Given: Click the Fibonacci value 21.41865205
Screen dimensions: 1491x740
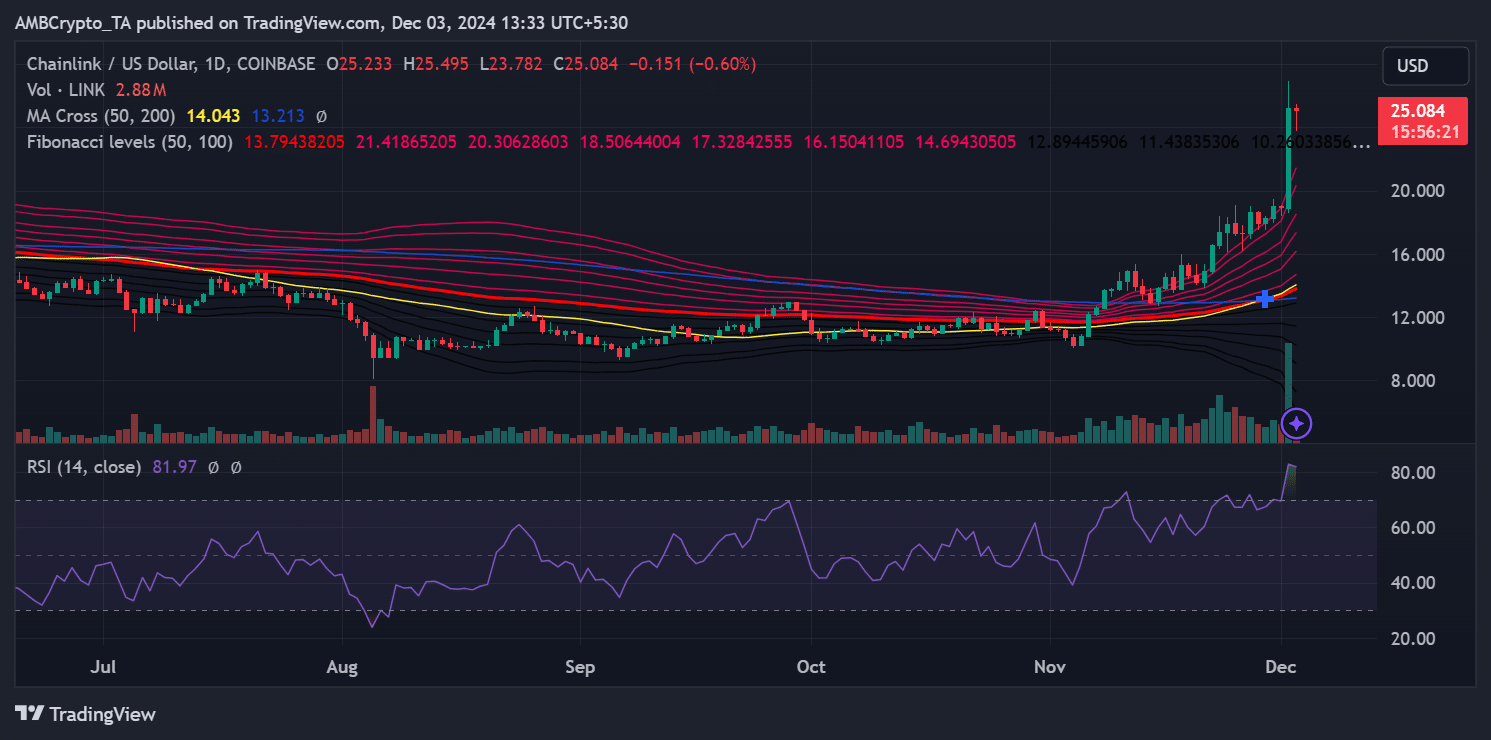Looking at the screenshot, I should [405, 142].
